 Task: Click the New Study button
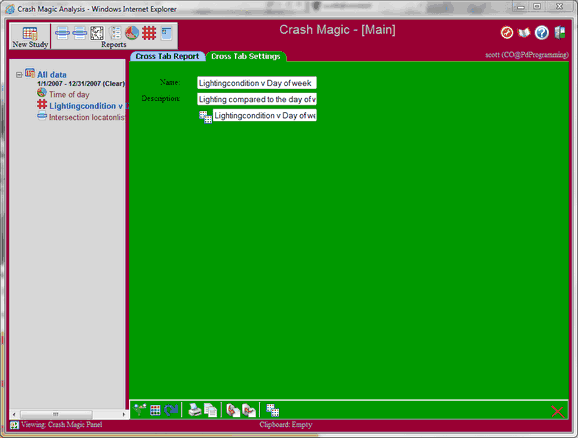(30, 36)
